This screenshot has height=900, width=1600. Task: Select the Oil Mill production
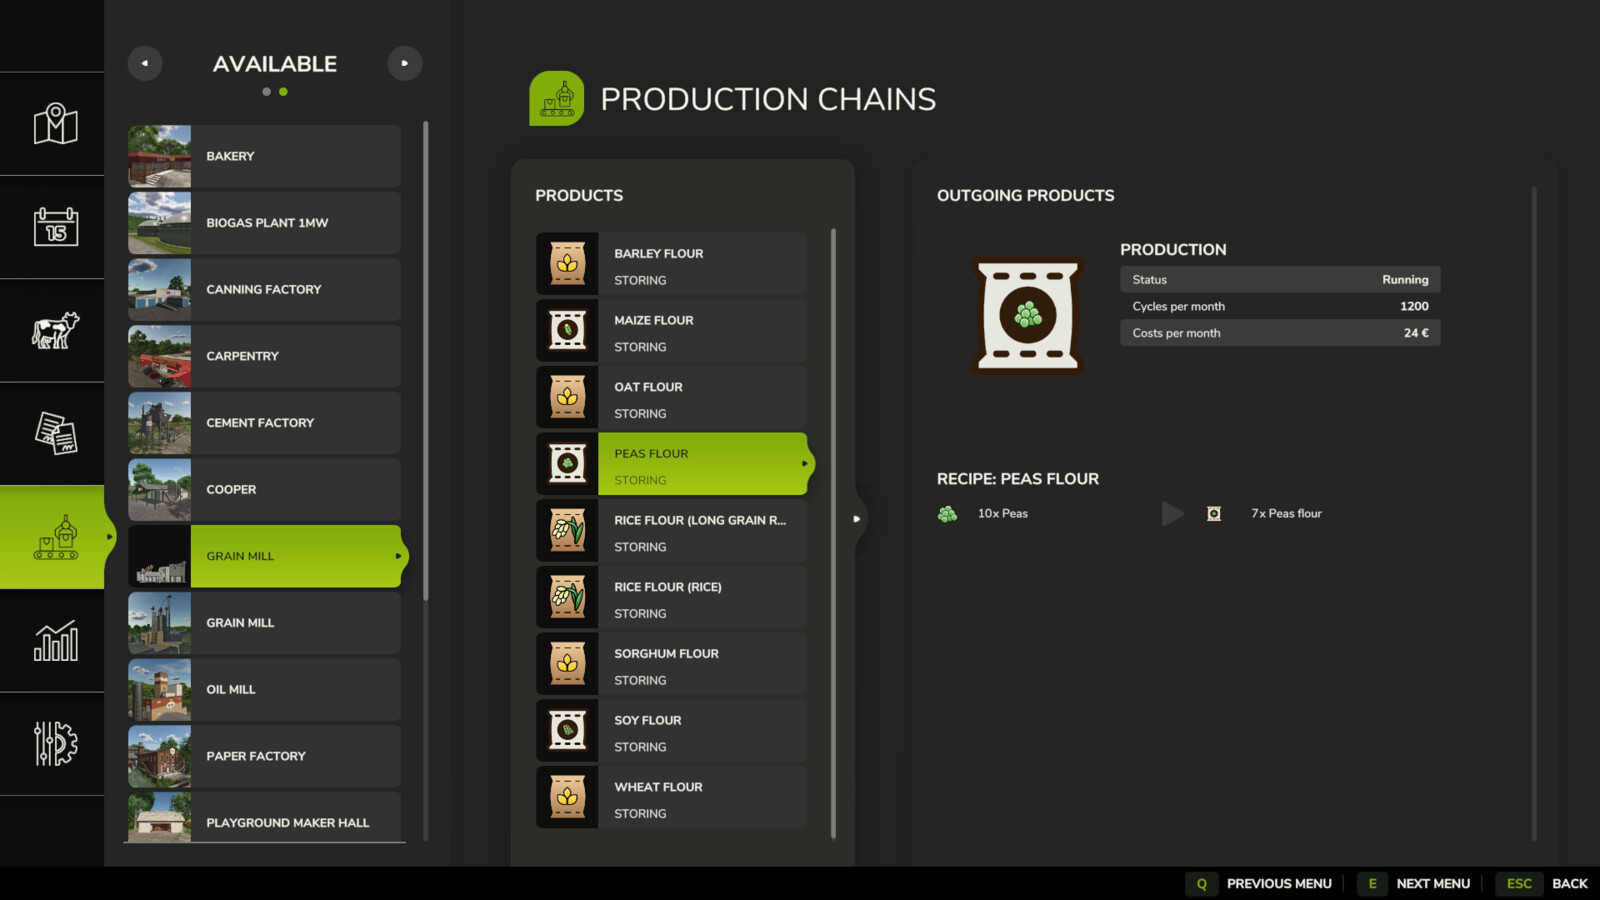point(295,690)
